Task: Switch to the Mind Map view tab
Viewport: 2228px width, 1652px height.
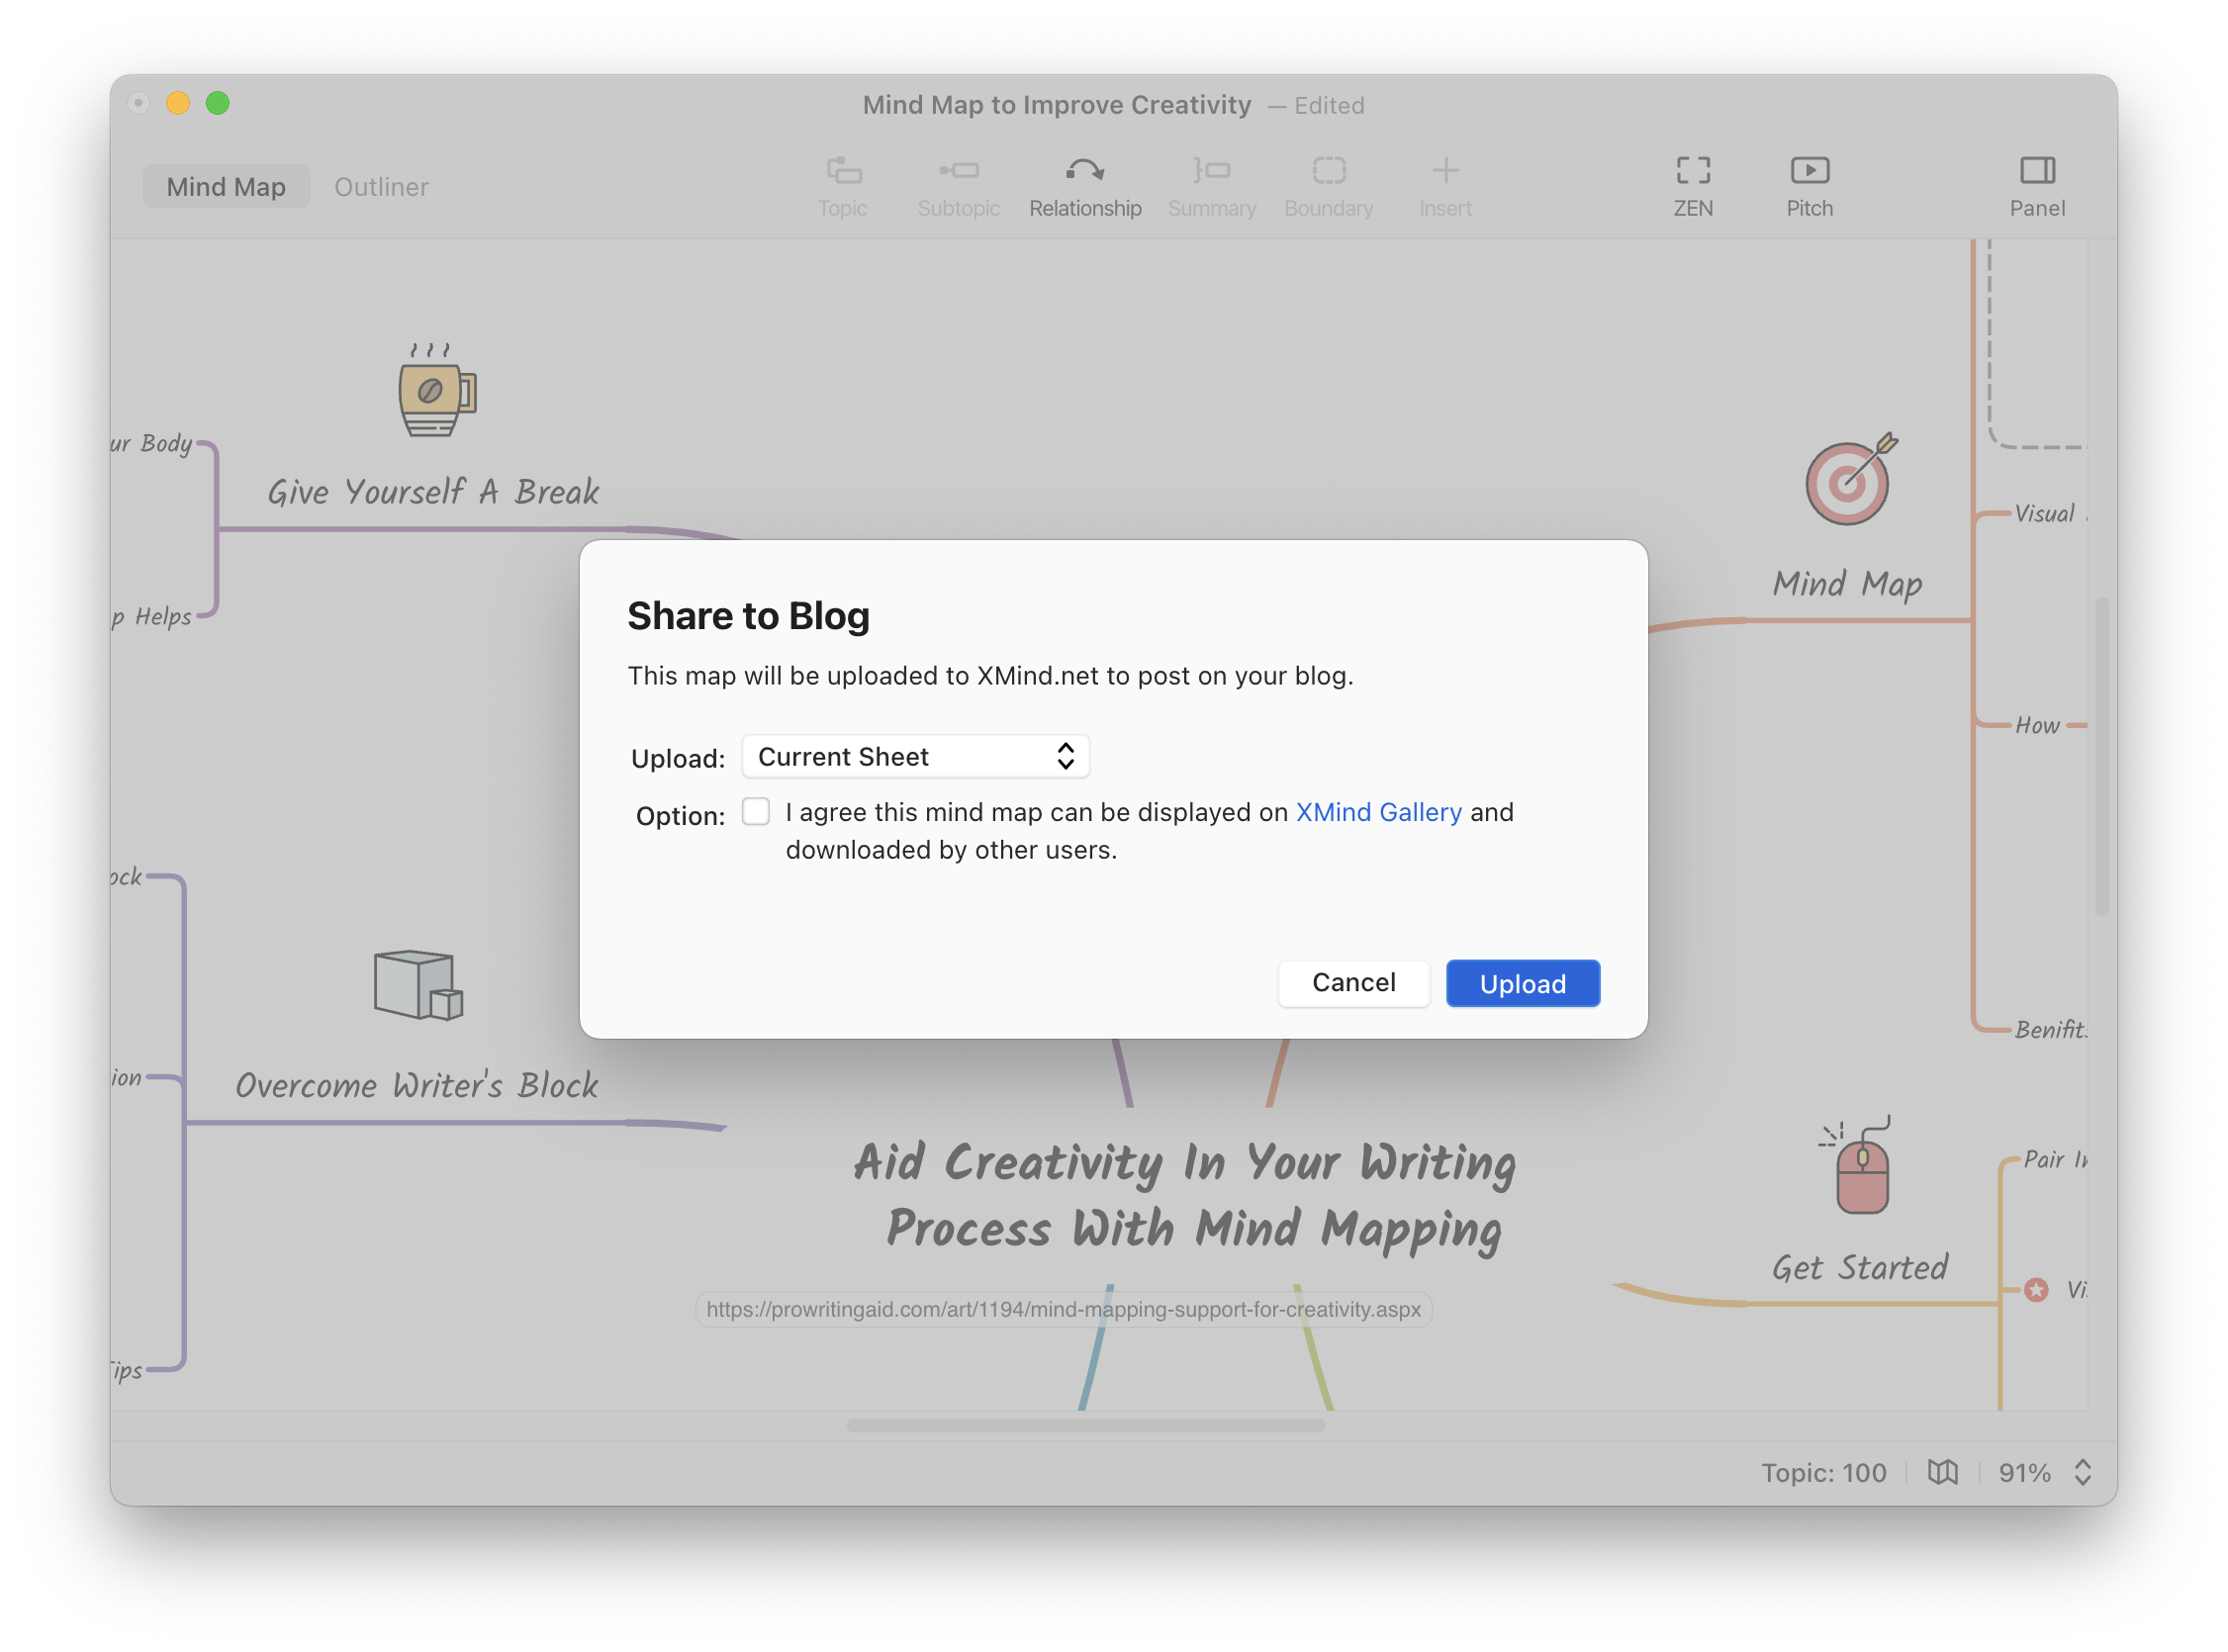Action: tap(226, 187)
